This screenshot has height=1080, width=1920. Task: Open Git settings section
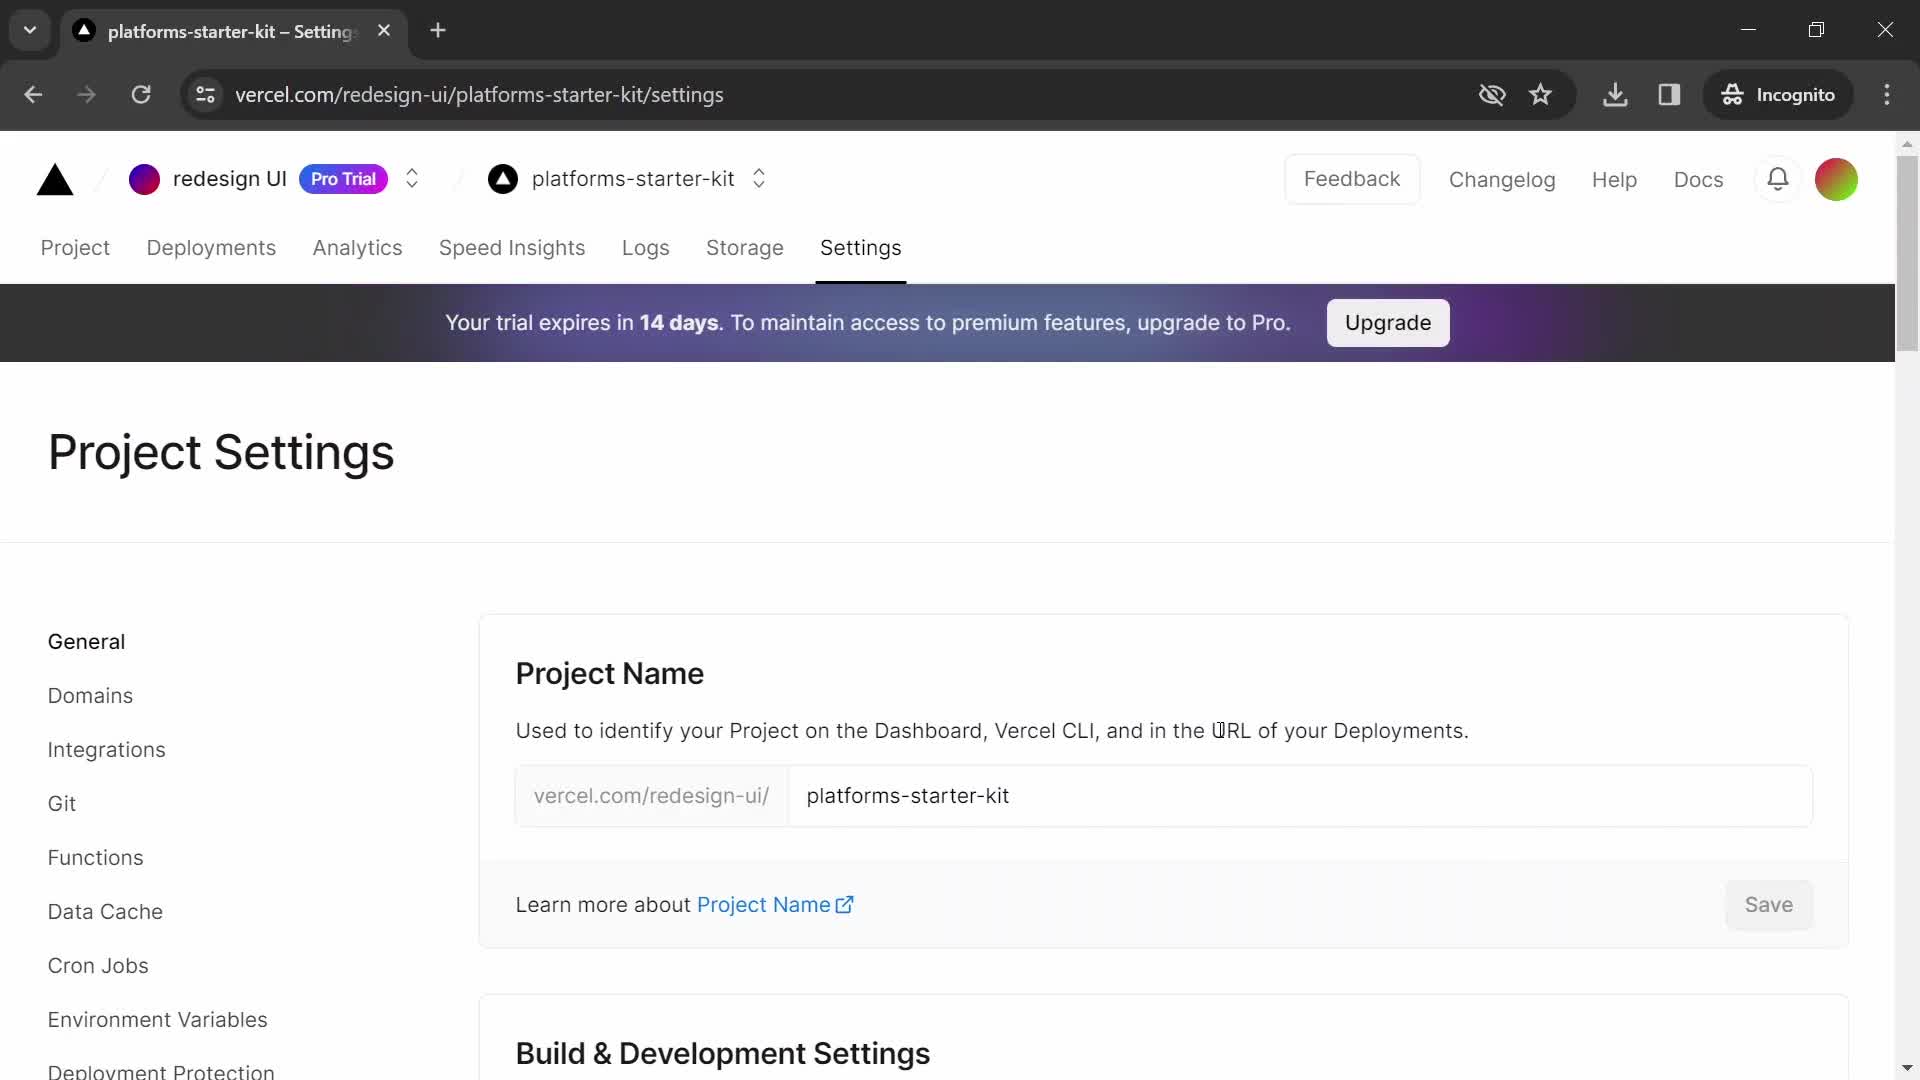pos(62,804)
